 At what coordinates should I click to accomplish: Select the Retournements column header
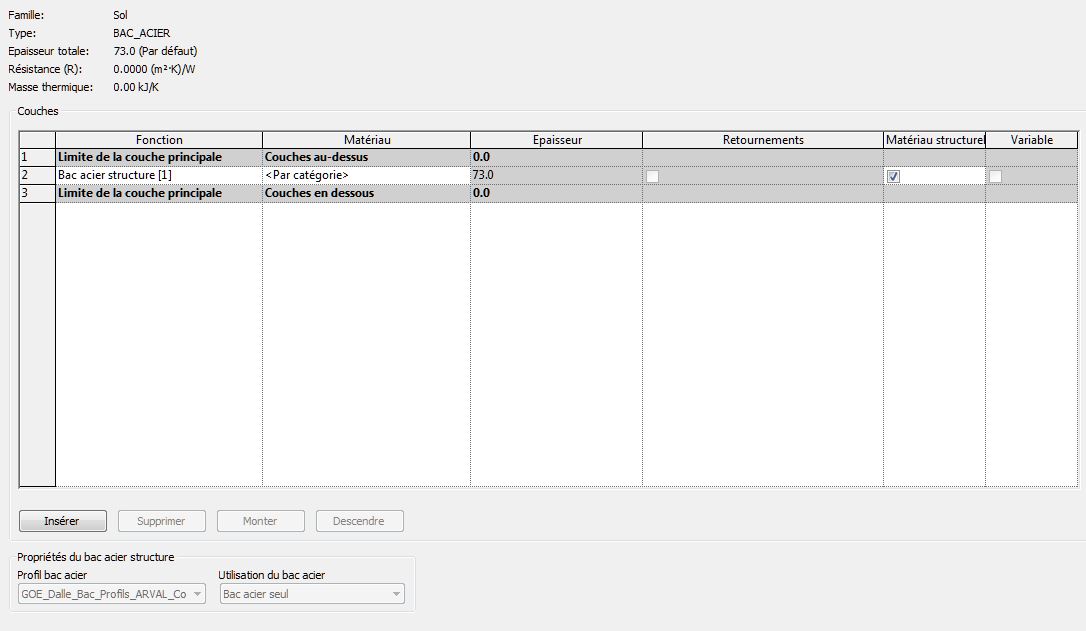point(762,140)
